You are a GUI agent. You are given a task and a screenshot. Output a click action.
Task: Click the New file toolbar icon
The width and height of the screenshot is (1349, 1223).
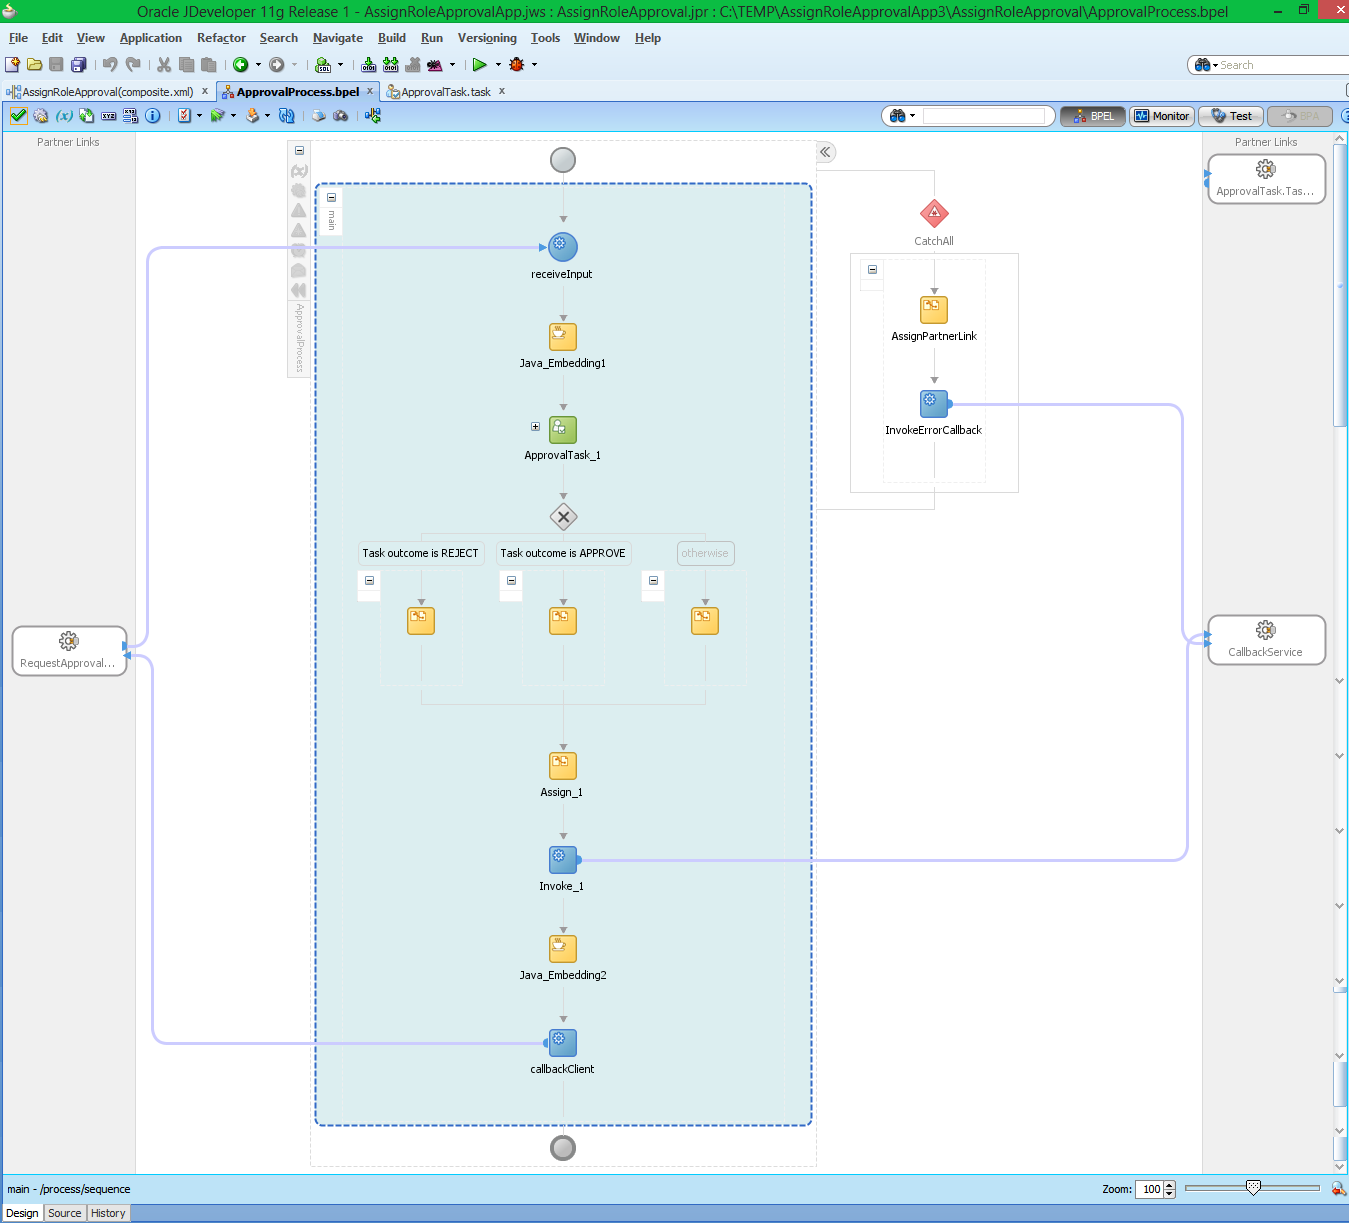(x=12, y=64)
